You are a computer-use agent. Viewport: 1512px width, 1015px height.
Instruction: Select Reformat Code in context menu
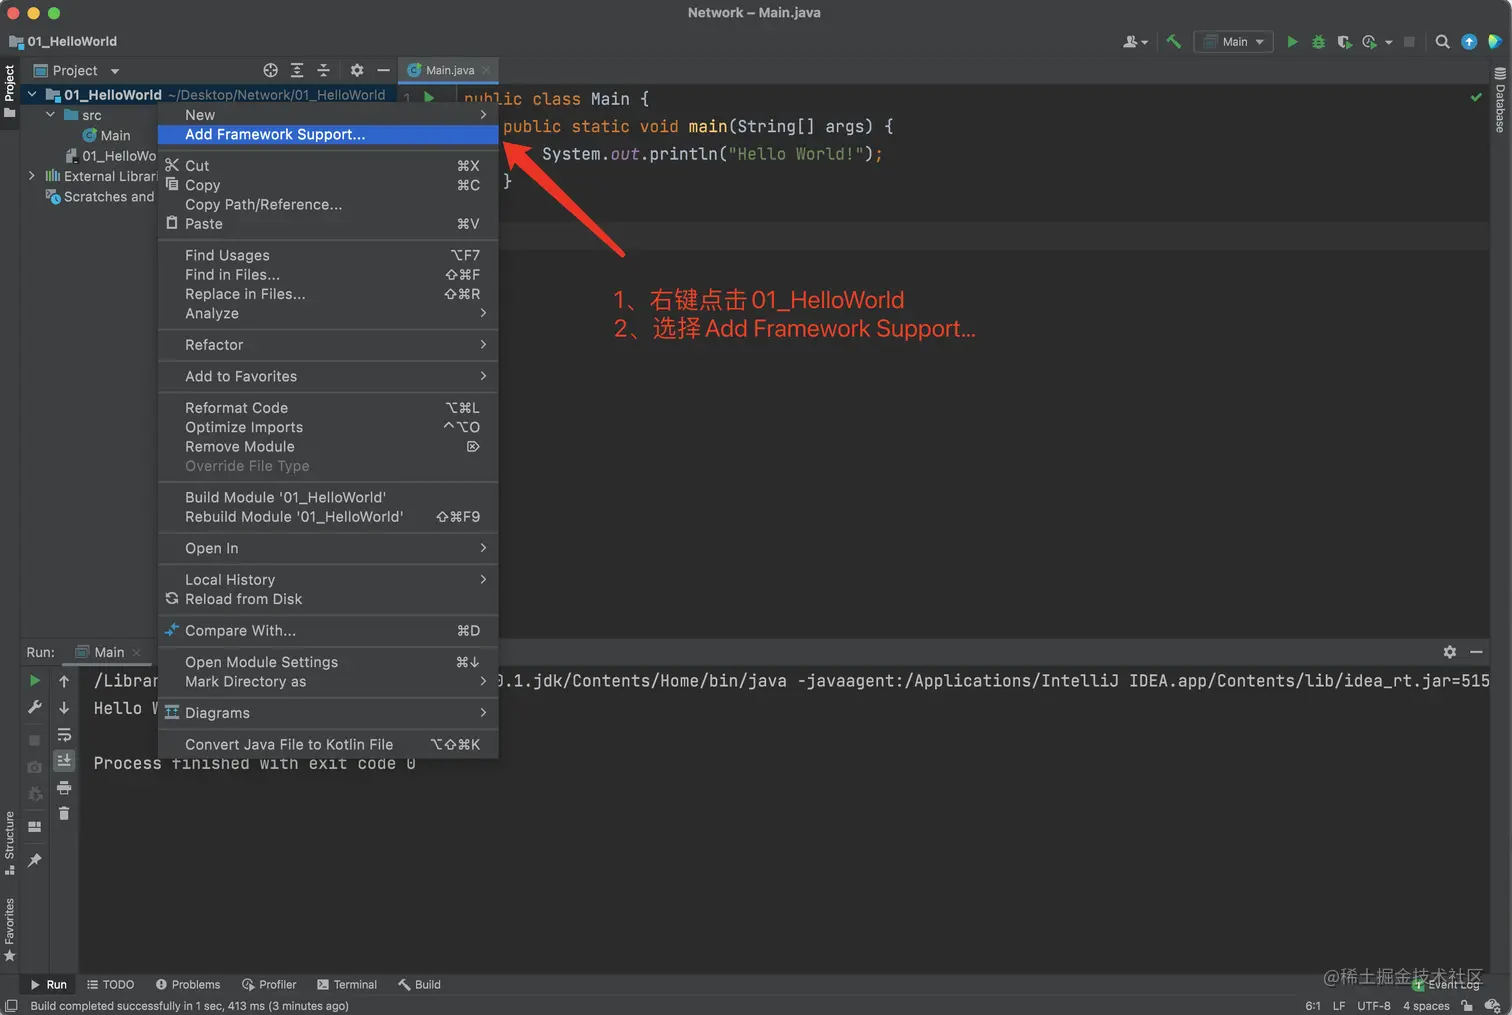[x=328, y=408]
